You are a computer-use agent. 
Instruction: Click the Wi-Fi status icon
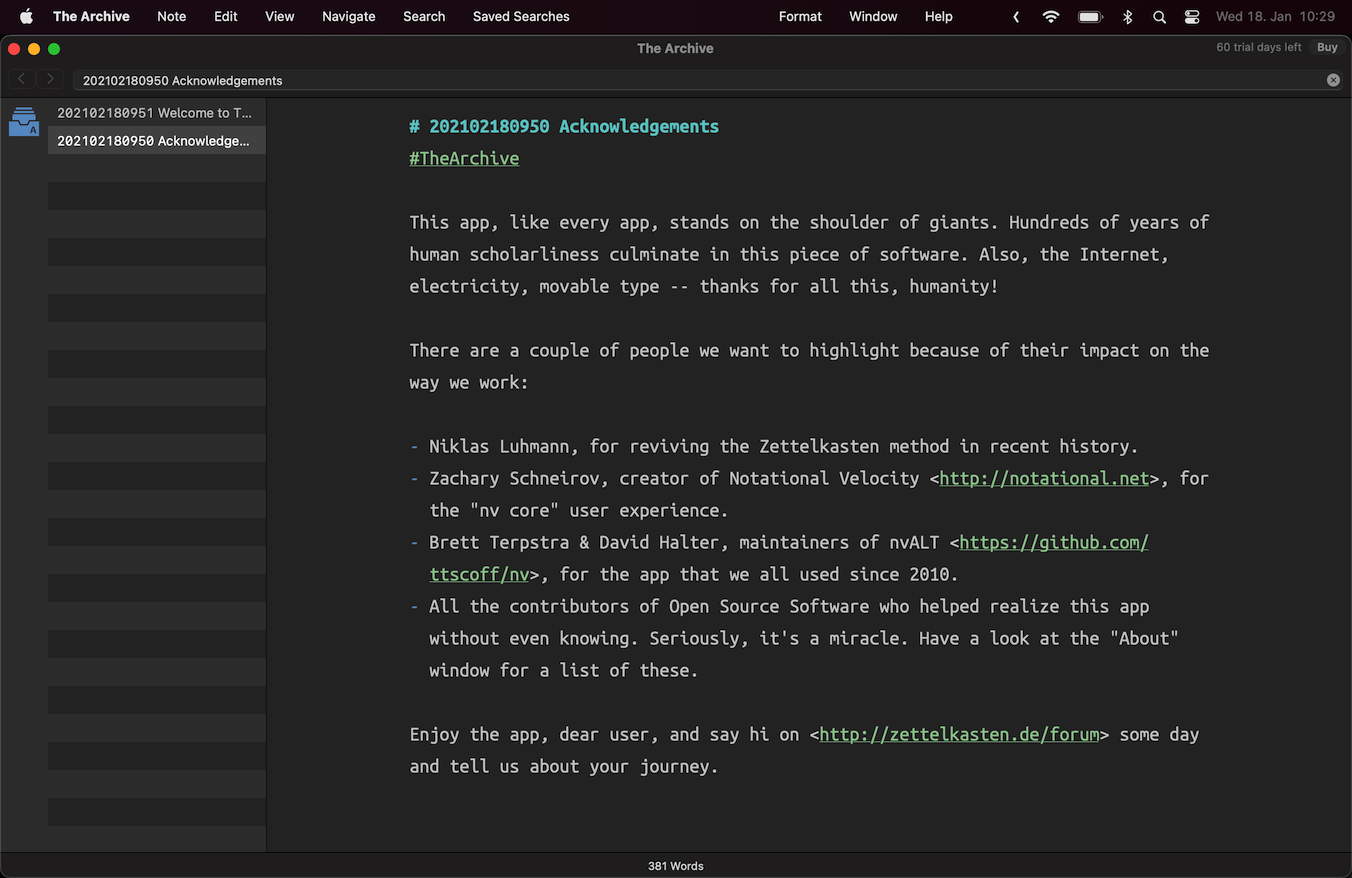[x=1050, y=16]
